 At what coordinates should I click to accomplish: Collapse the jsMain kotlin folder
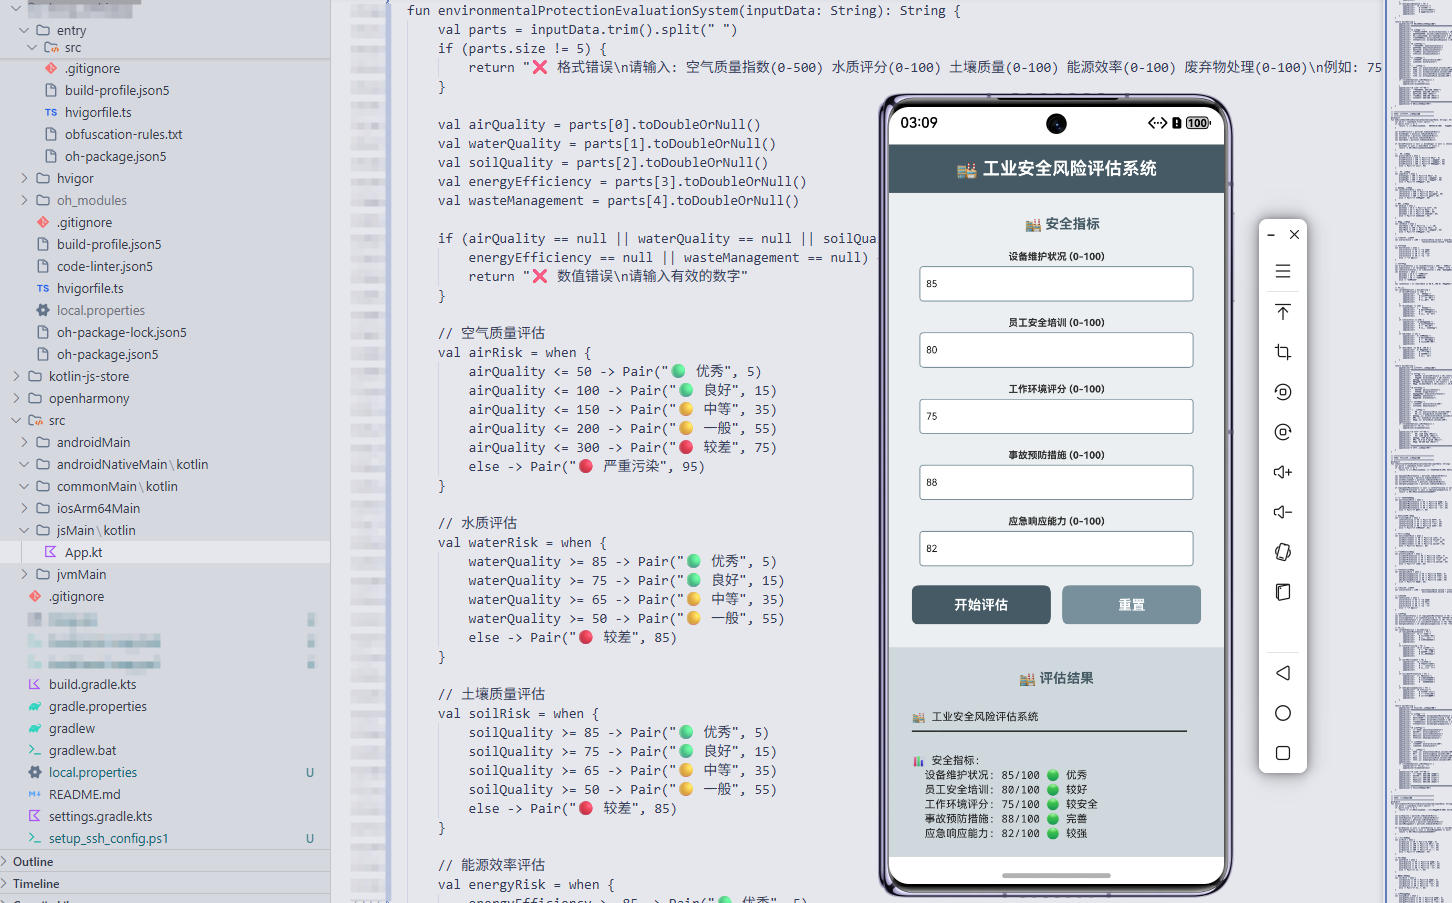coord(24,530)
